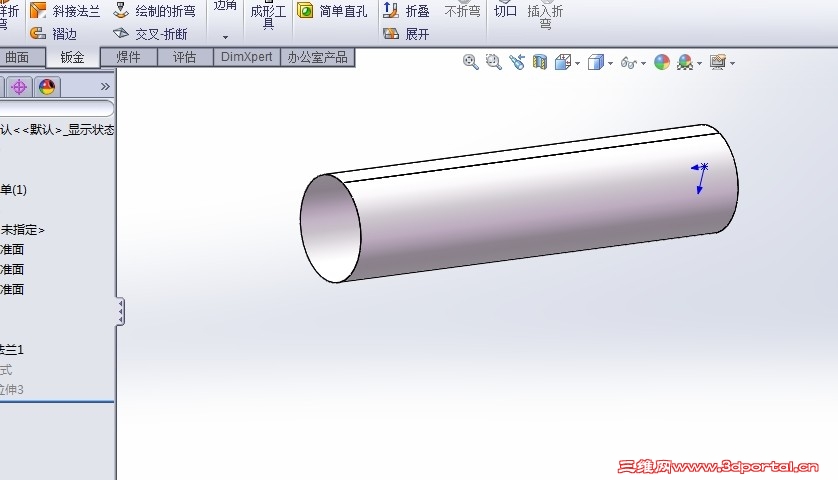Open the 评估 evaluate tab
Screen dimensions: 838x480
click(185, 57)
